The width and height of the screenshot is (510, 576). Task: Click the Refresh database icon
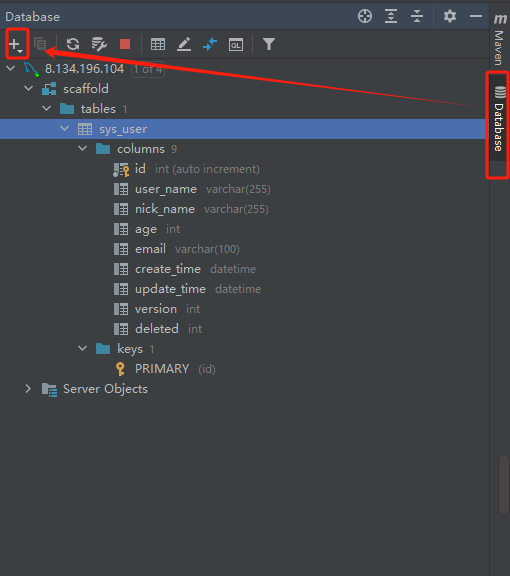pos(73,44)
